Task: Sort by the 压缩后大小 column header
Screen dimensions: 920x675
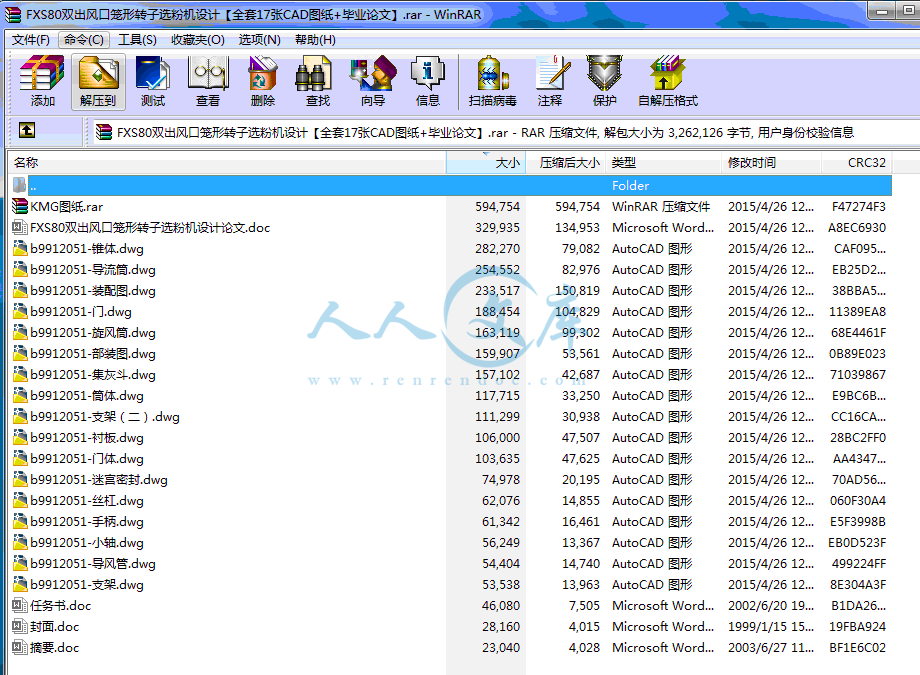Action: click(x=566, y=163)
